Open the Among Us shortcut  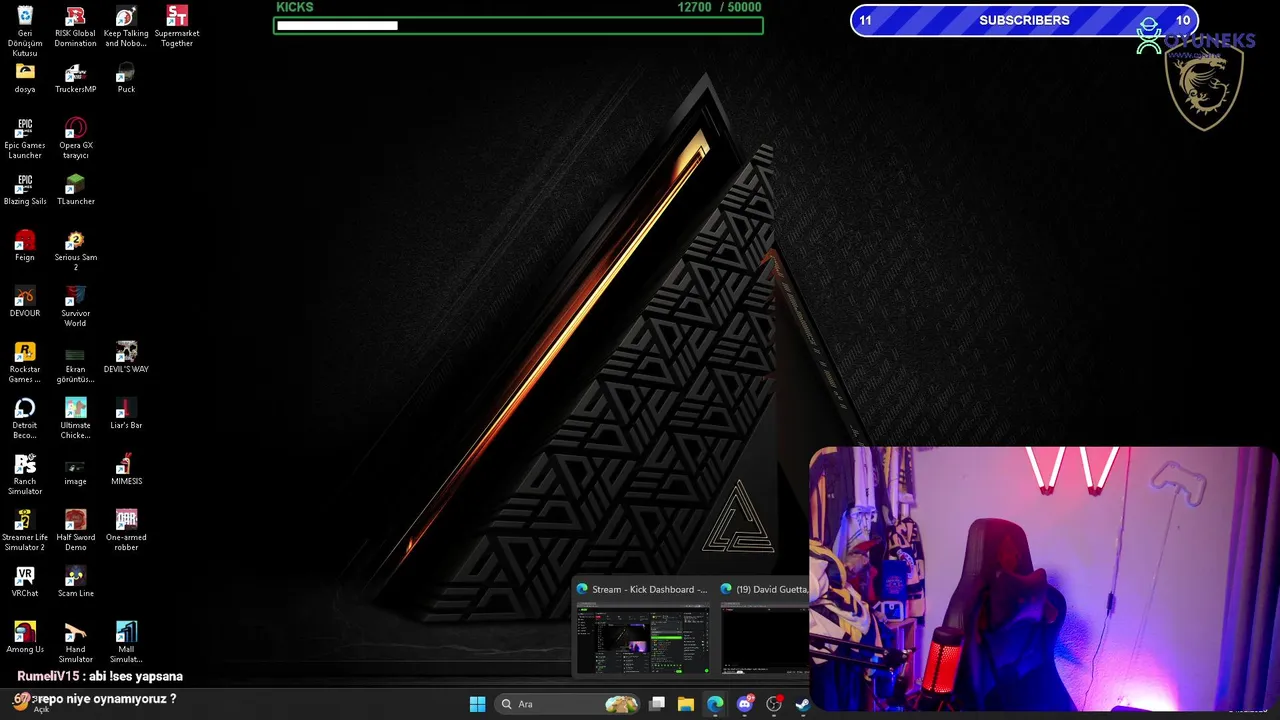point(25,638)
